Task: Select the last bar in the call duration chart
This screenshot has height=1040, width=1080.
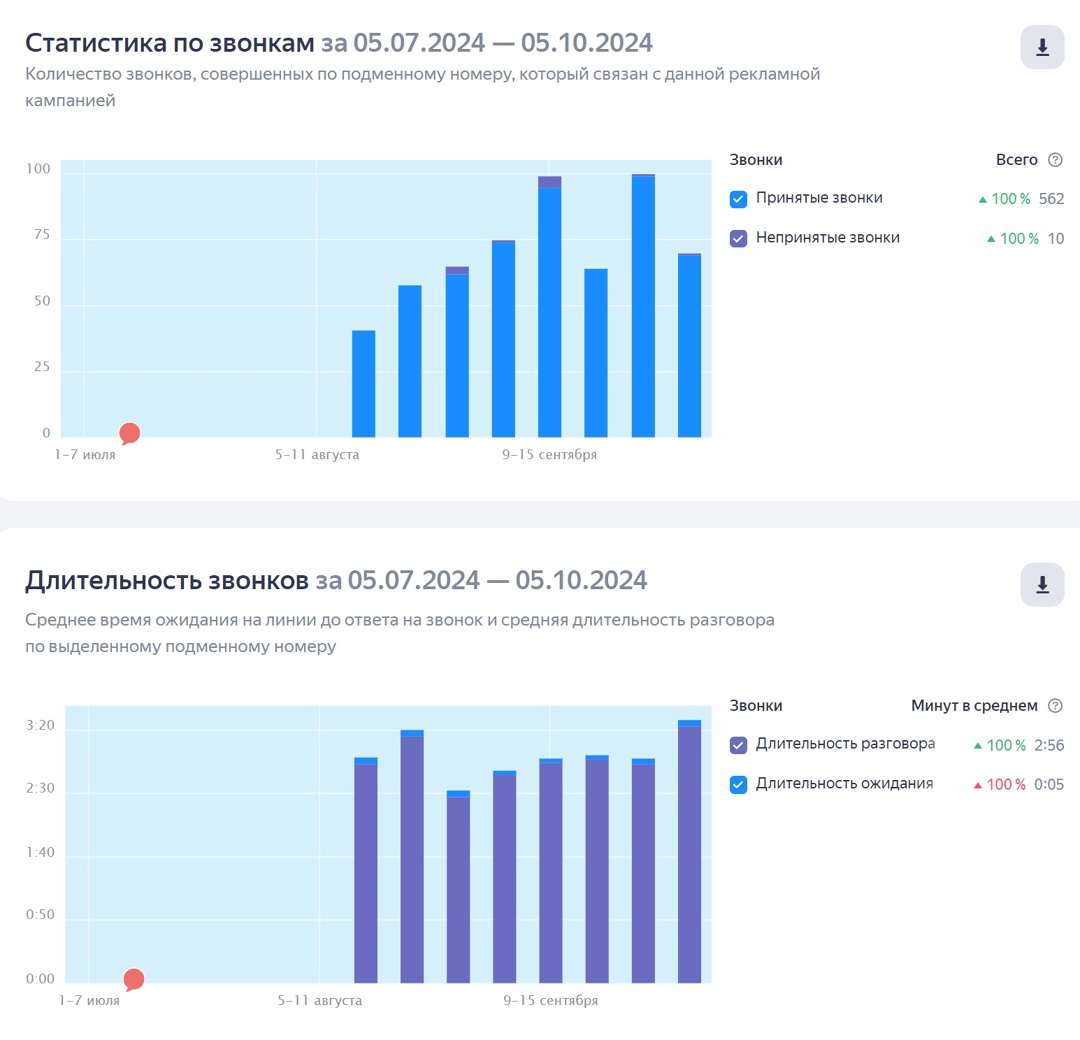Action: pyautogui.click(x=689, y=852)
